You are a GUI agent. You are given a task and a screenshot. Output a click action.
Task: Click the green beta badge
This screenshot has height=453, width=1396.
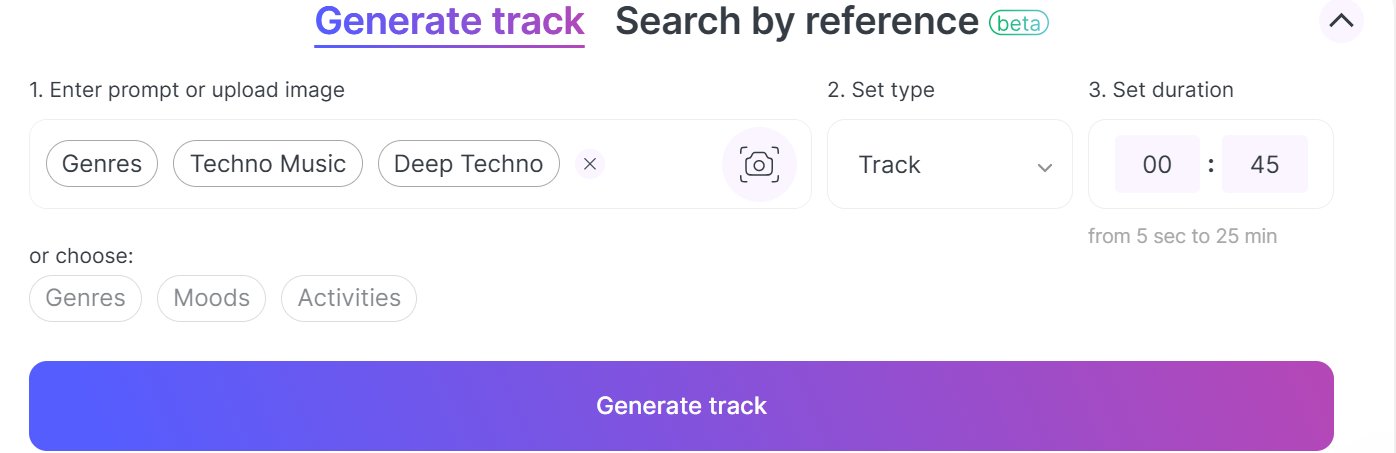tap(1018, 22)
